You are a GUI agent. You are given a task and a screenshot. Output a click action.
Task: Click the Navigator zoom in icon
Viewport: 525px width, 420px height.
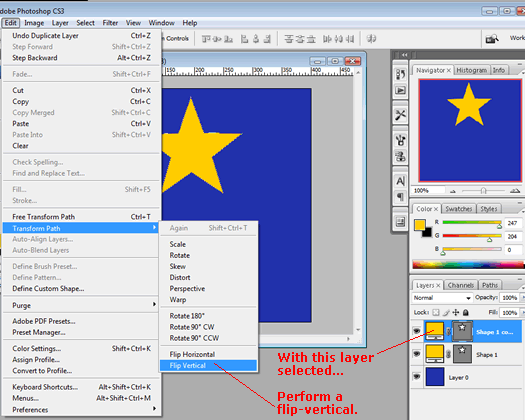click(x=515, y=191)
